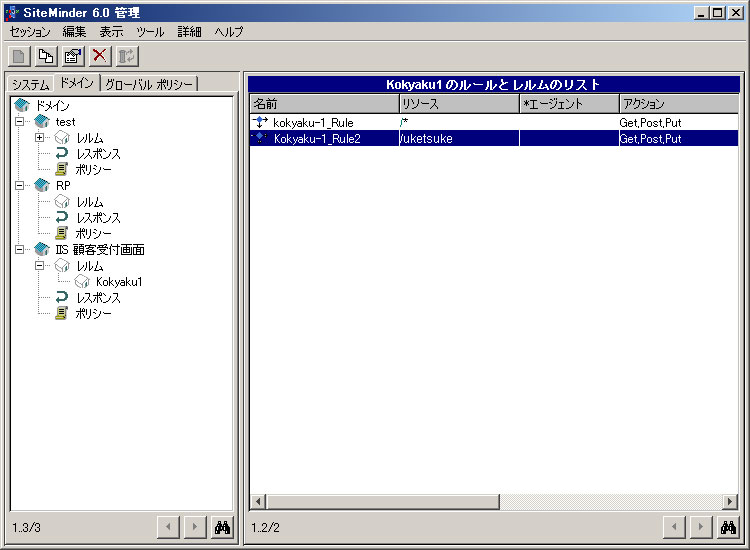The image size is (750, 550).
Task: Collapse the レルム node under IIS 顧客受付画面
Action: tap(40, 265)
